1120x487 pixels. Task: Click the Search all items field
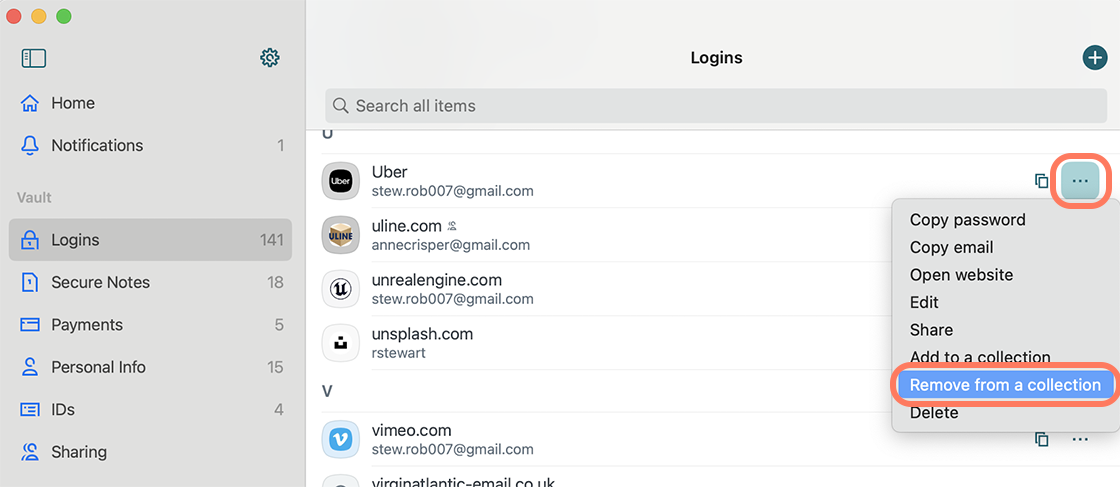coord(716,106)
